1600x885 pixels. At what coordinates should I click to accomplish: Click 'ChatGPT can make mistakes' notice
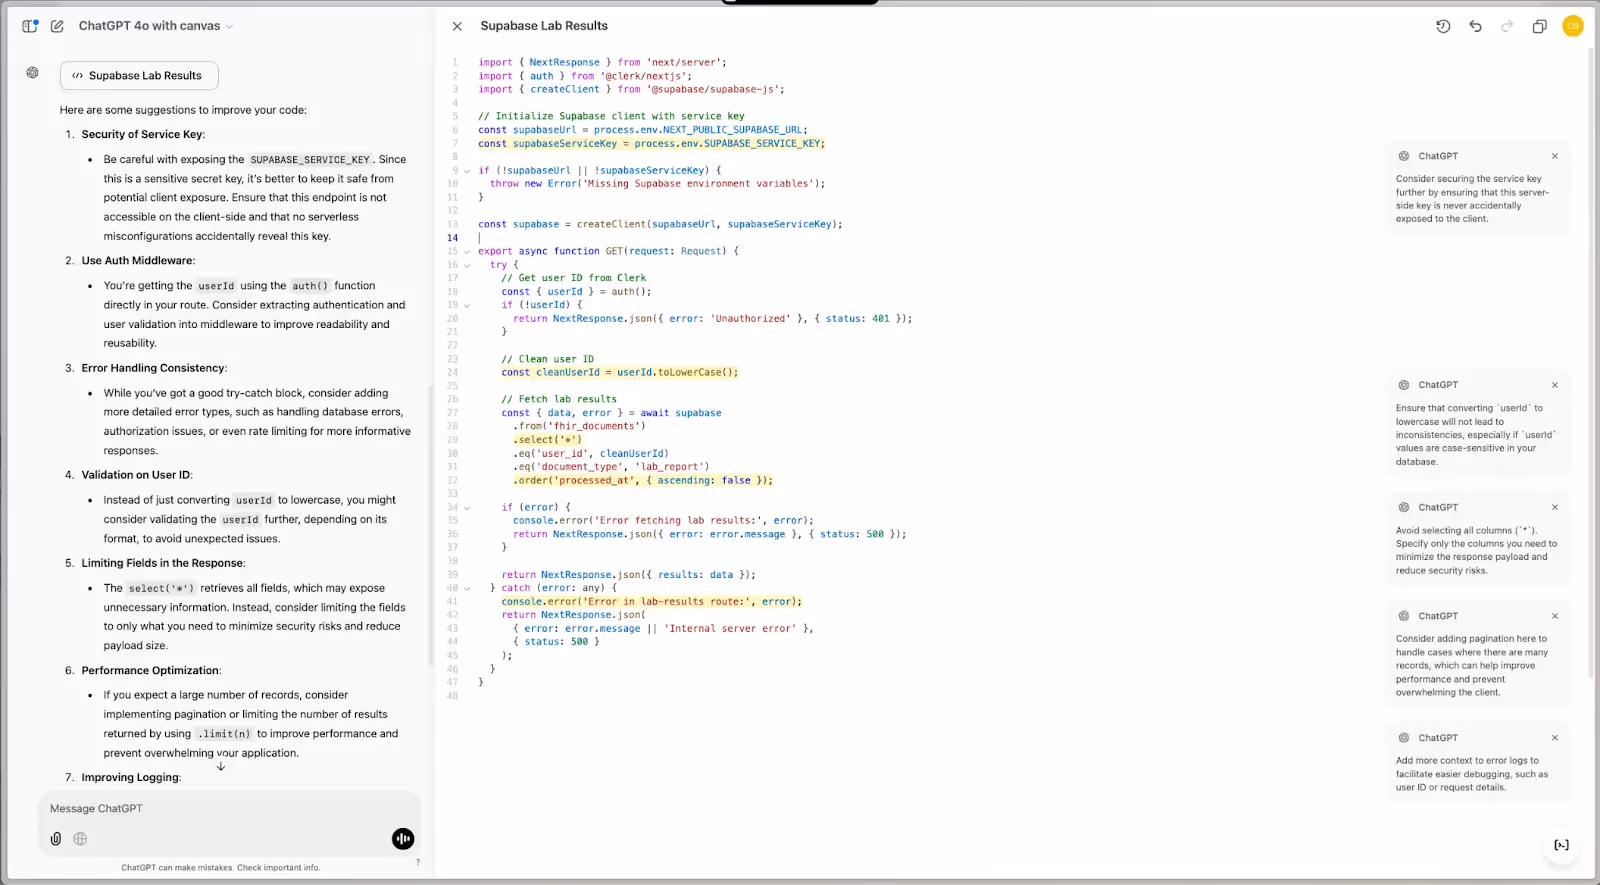tap(221, 868)
